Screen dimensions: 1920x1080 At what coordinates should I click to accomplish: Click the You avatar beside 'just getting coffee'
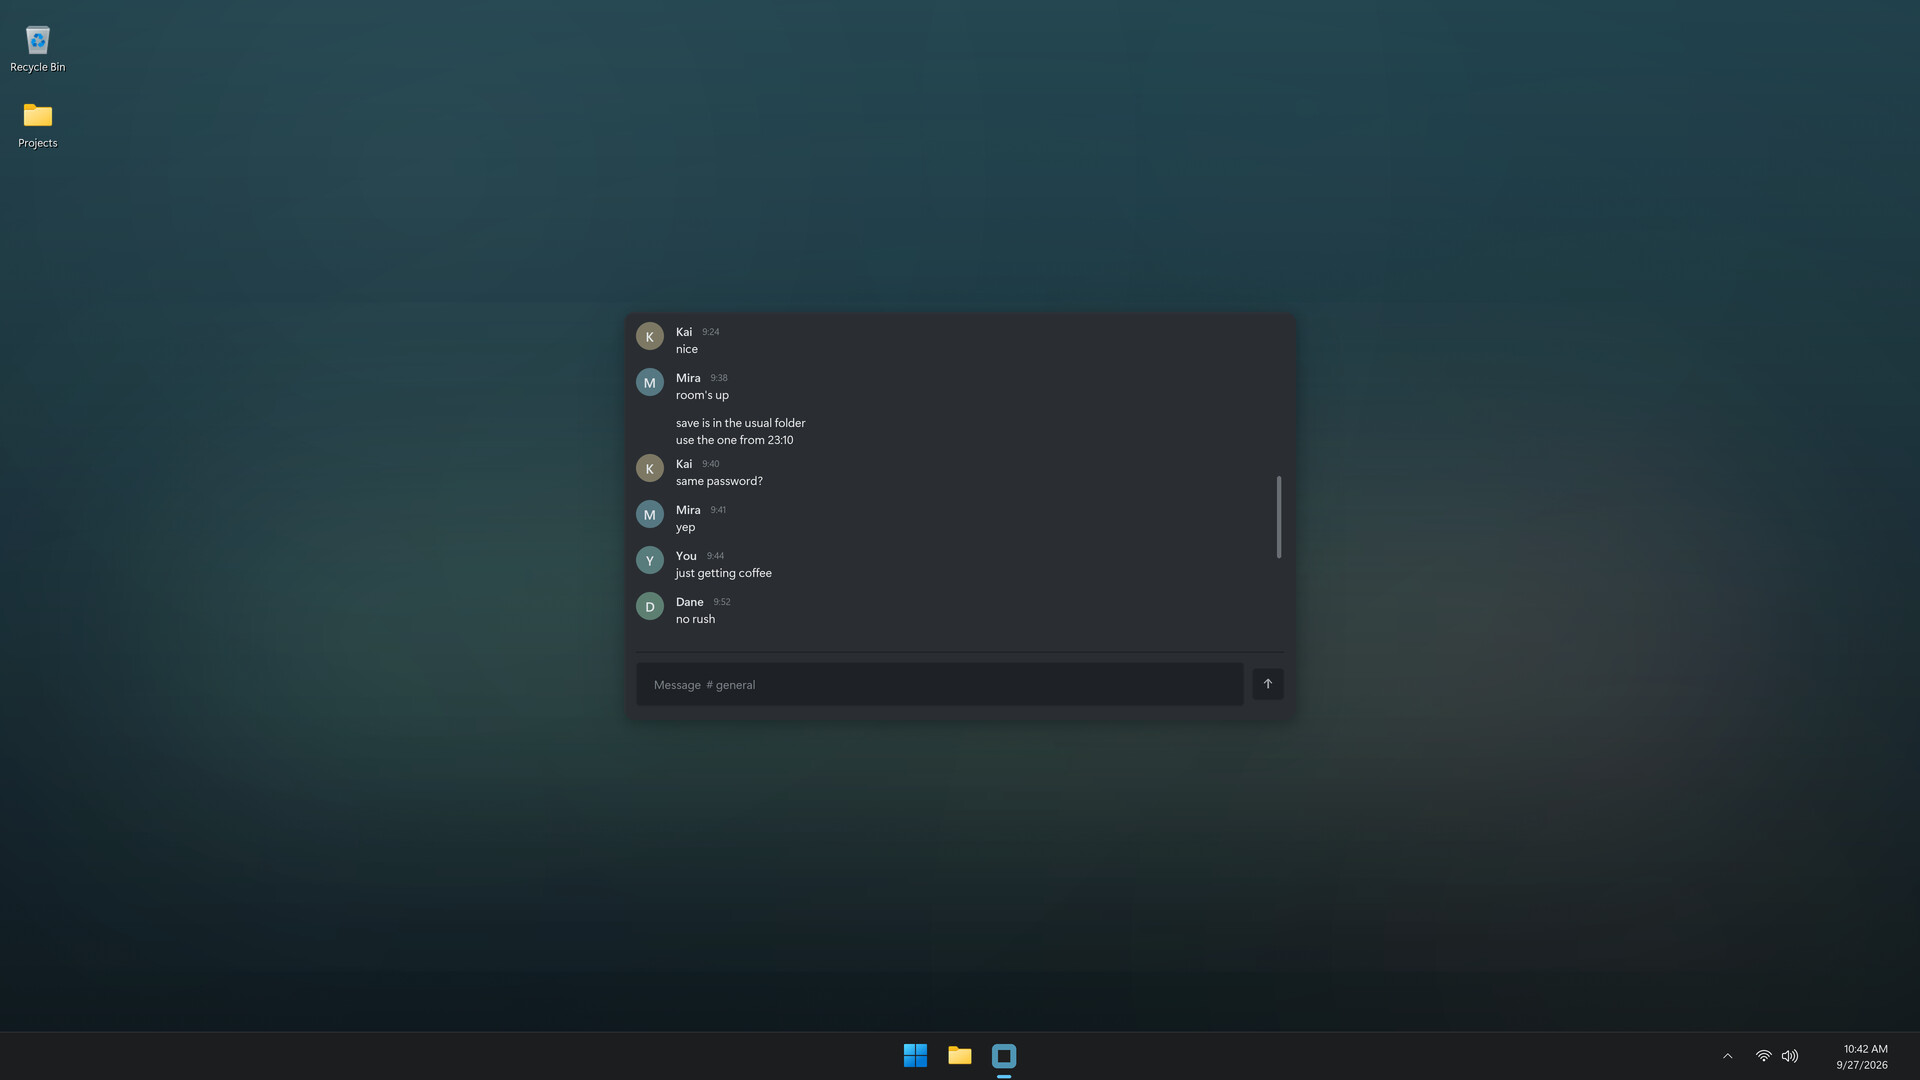point(650,560)
